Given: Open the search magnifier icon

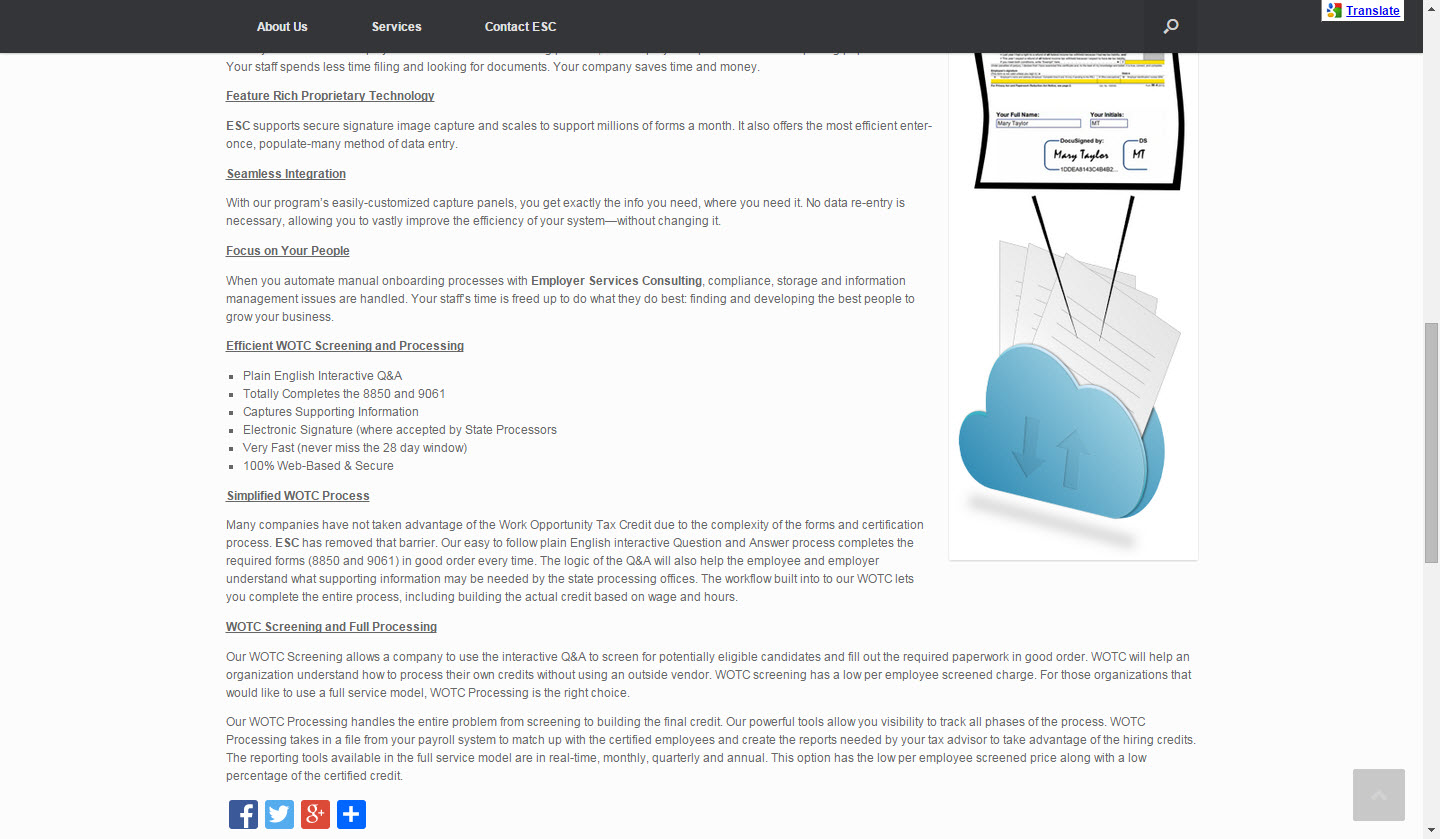Looking at the screenshot, I should click(x=1171, y=27).
